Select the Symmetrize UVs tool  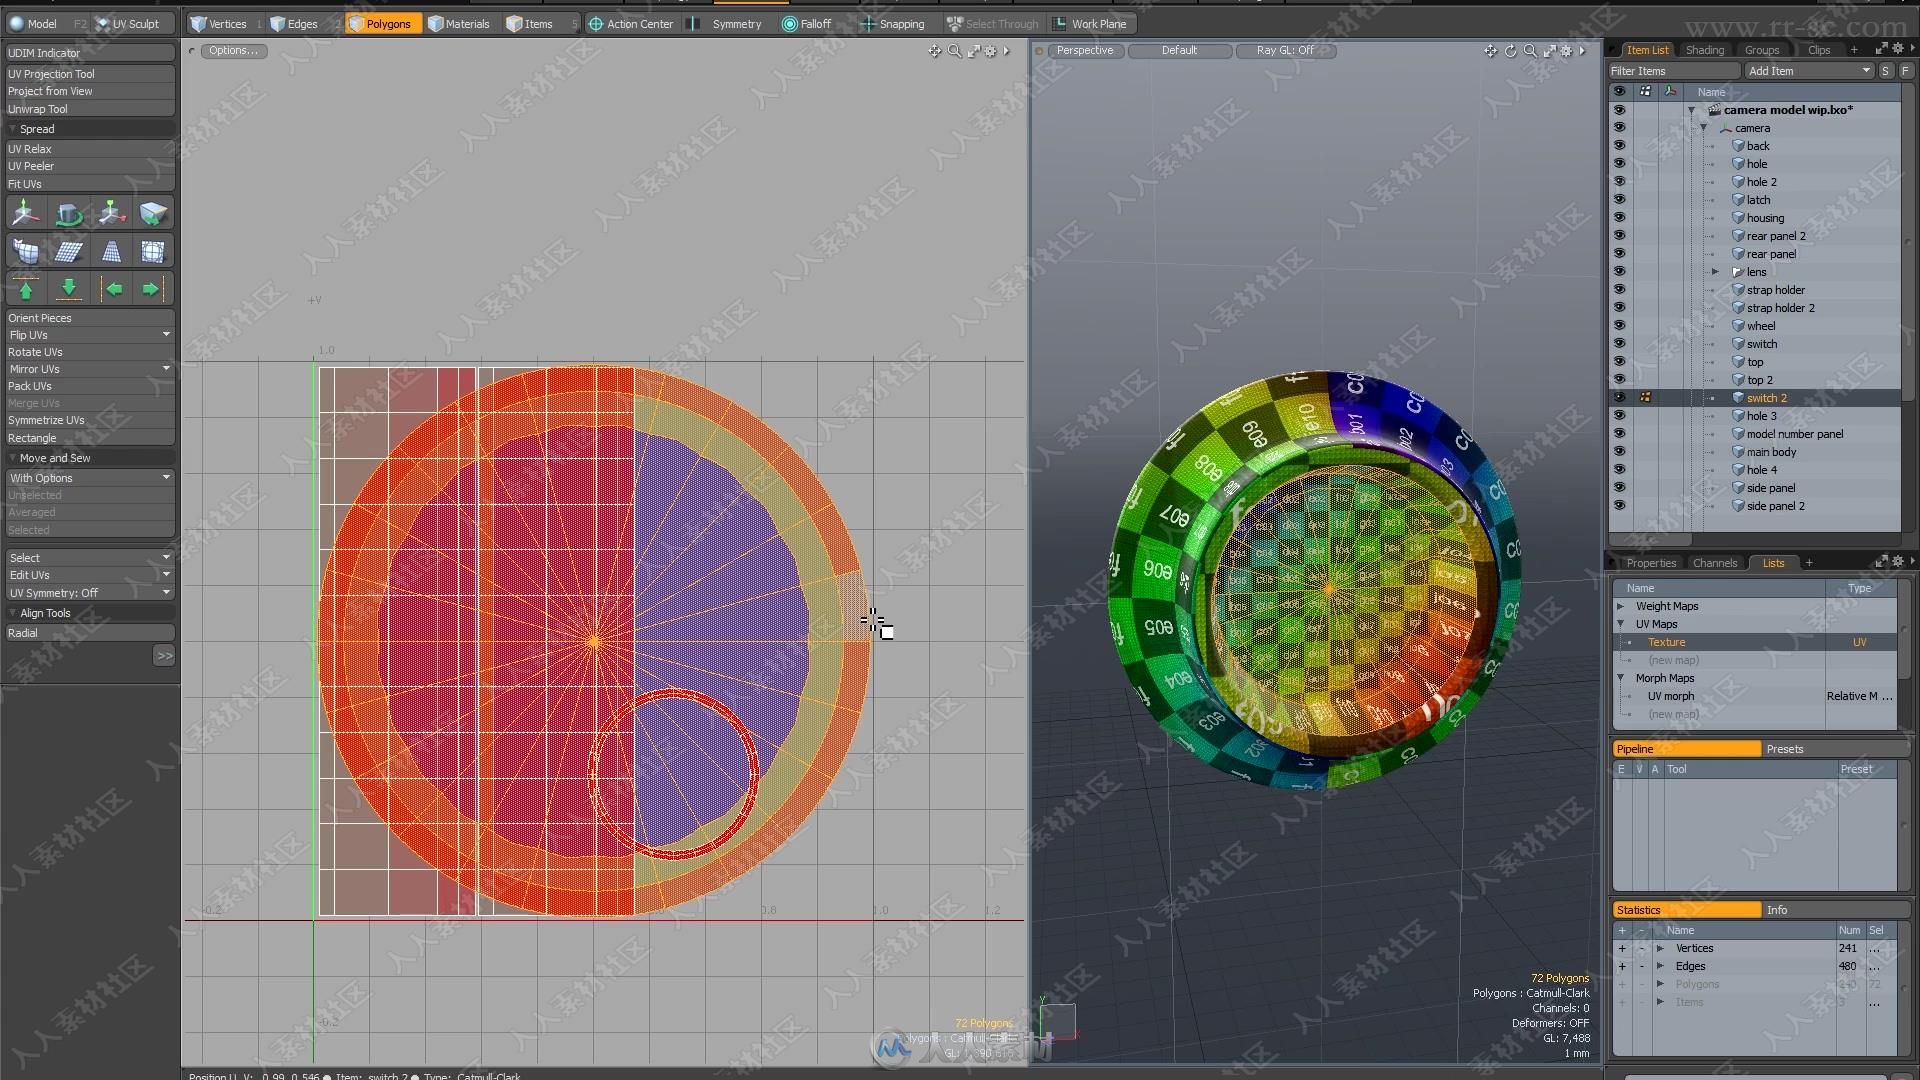pyautogui.click(x=46, y=419)
